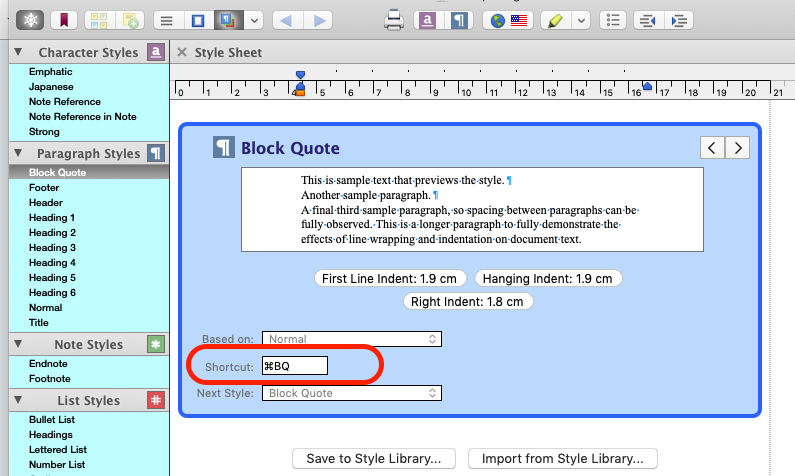Show previous style with left chevron

[712, 148]
